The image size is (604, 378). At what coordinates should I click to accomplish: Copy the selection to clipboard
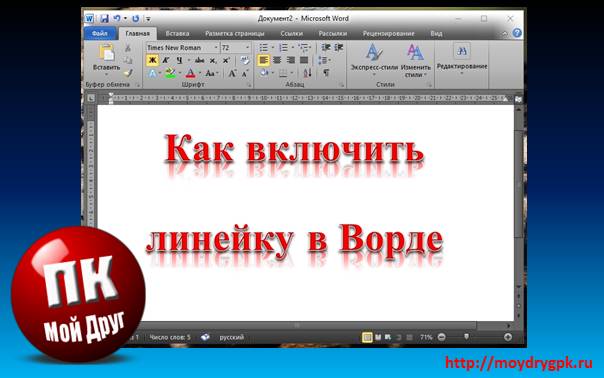pyautogui.click(x=128, y=60)
